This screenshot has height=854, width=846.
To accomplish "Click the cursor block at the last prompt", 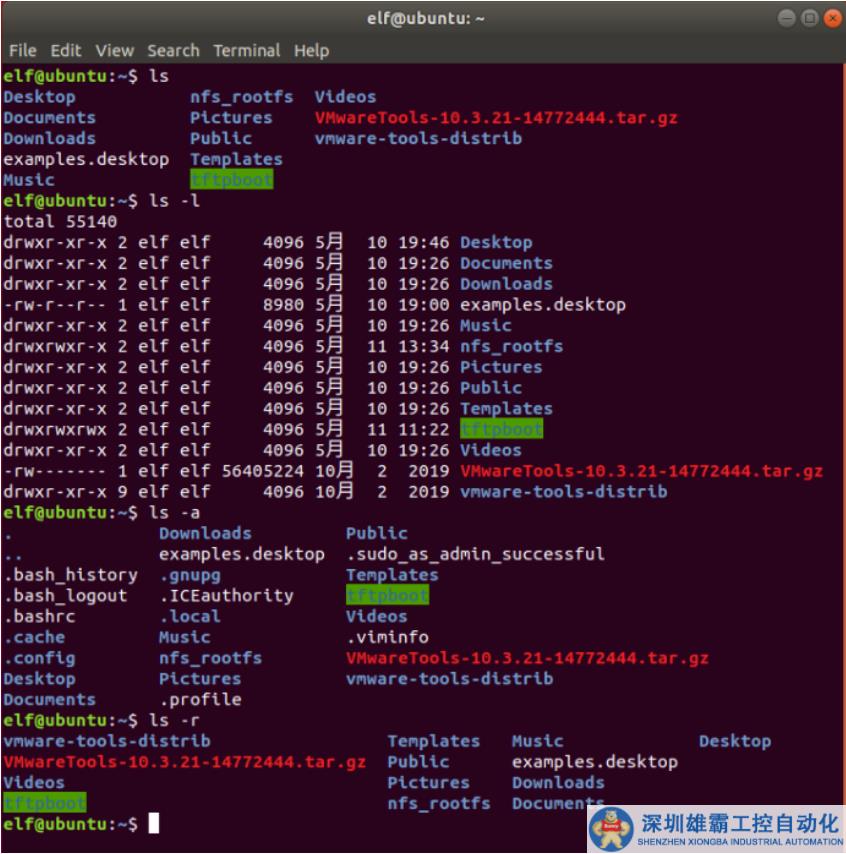I will [x=153, y=824].
